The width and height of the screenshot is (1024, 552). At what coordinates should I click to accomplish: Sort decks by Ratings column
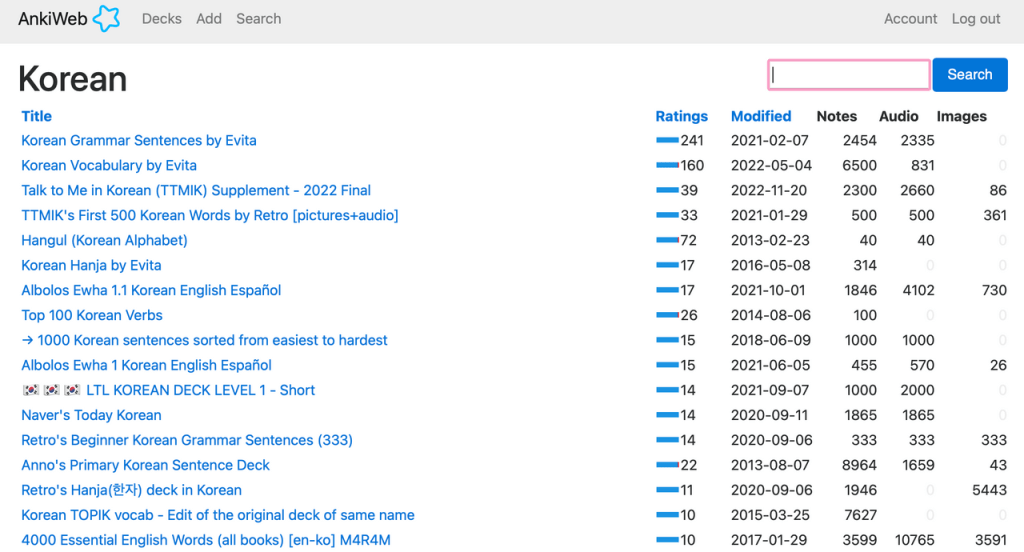(681, 116)
